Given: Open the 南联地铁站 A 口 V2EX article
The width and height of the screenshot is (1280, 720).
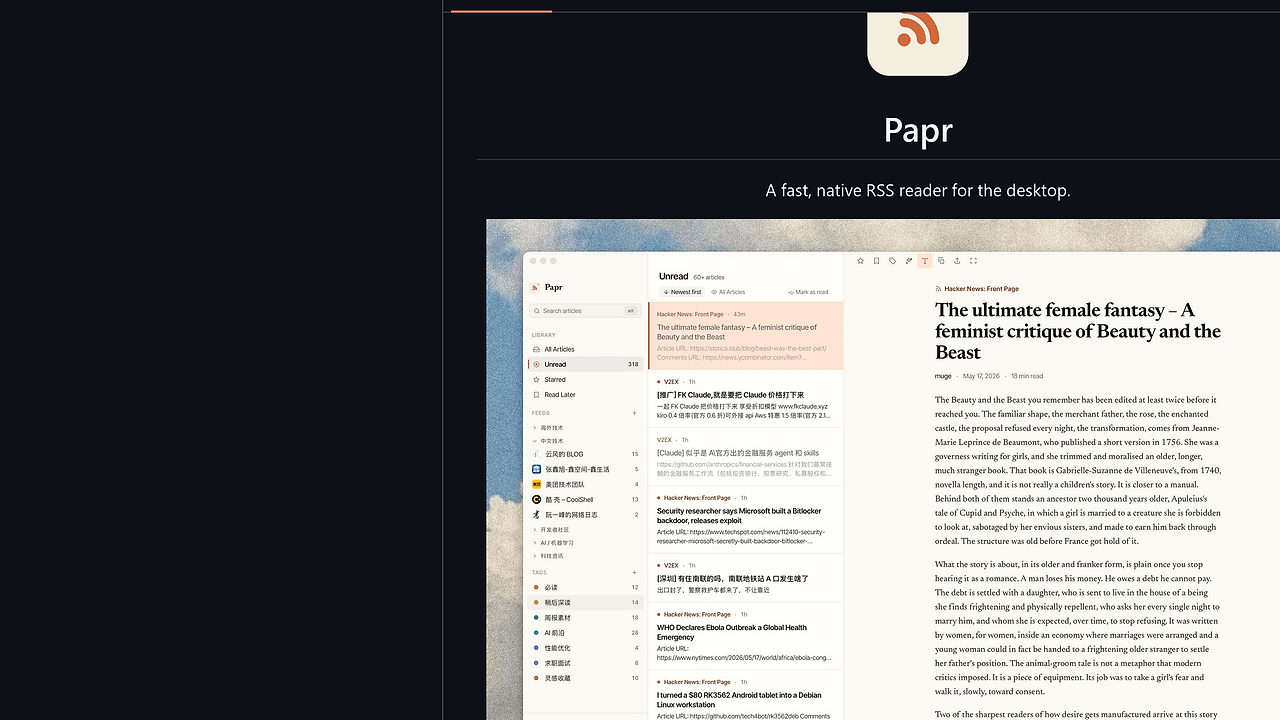Looking at the screenshot, I should click(746, 578).
